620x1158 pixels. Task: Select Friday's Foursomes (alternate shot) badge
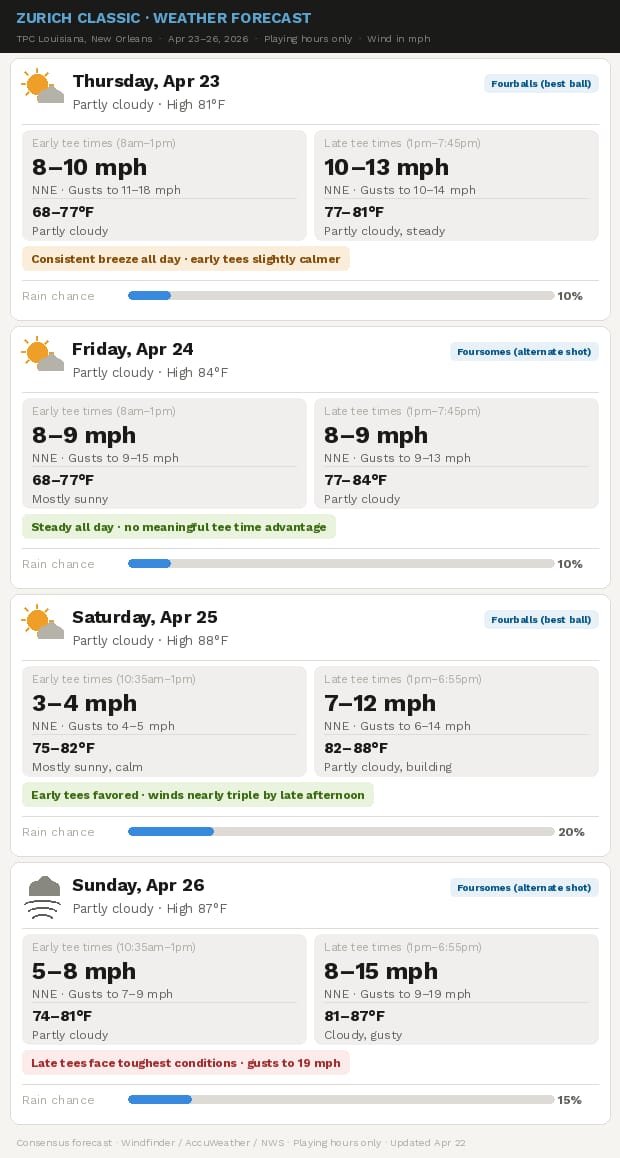pos(524,352)
